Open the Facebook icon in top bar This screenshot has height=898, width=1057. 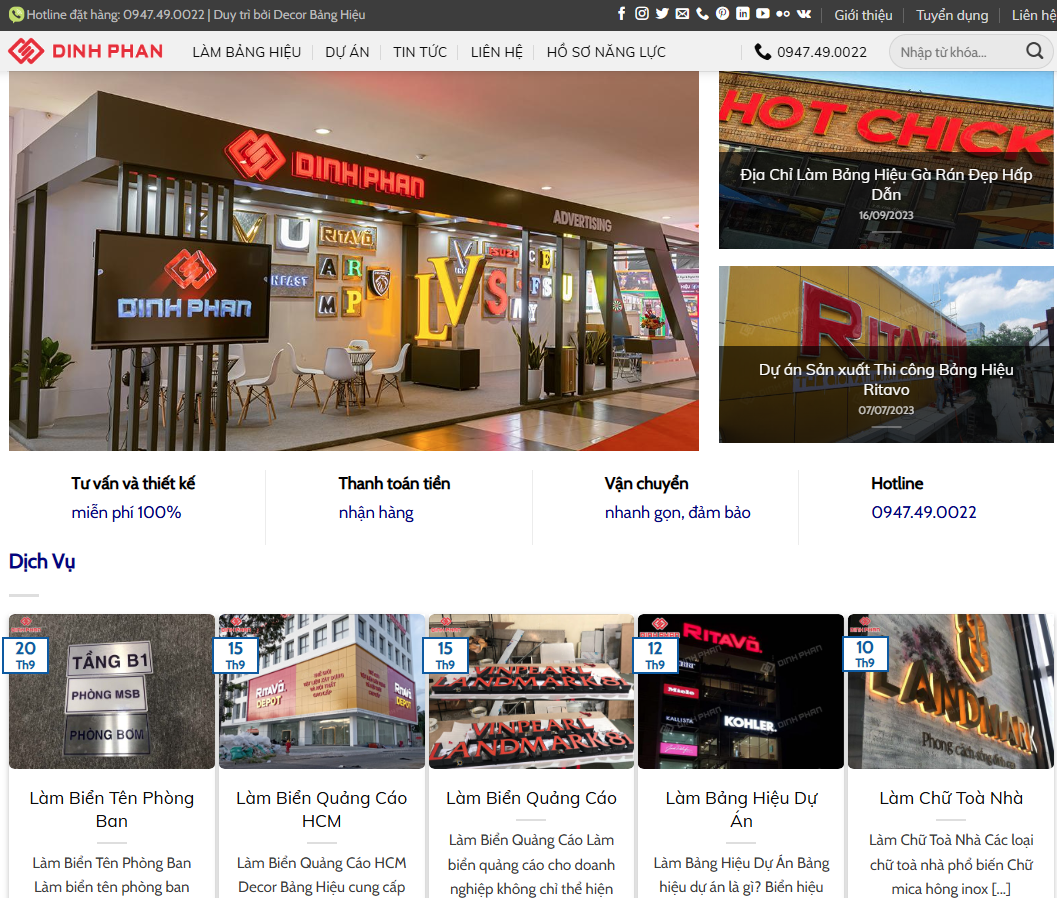[622, 13]
